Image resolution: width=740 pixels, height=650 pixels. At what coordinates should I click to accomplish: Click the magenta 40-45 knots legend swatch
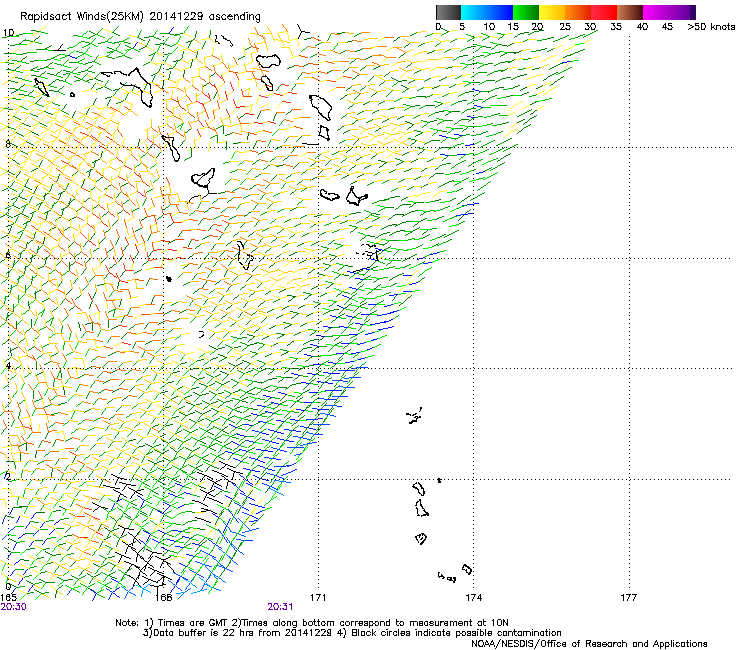656,12
